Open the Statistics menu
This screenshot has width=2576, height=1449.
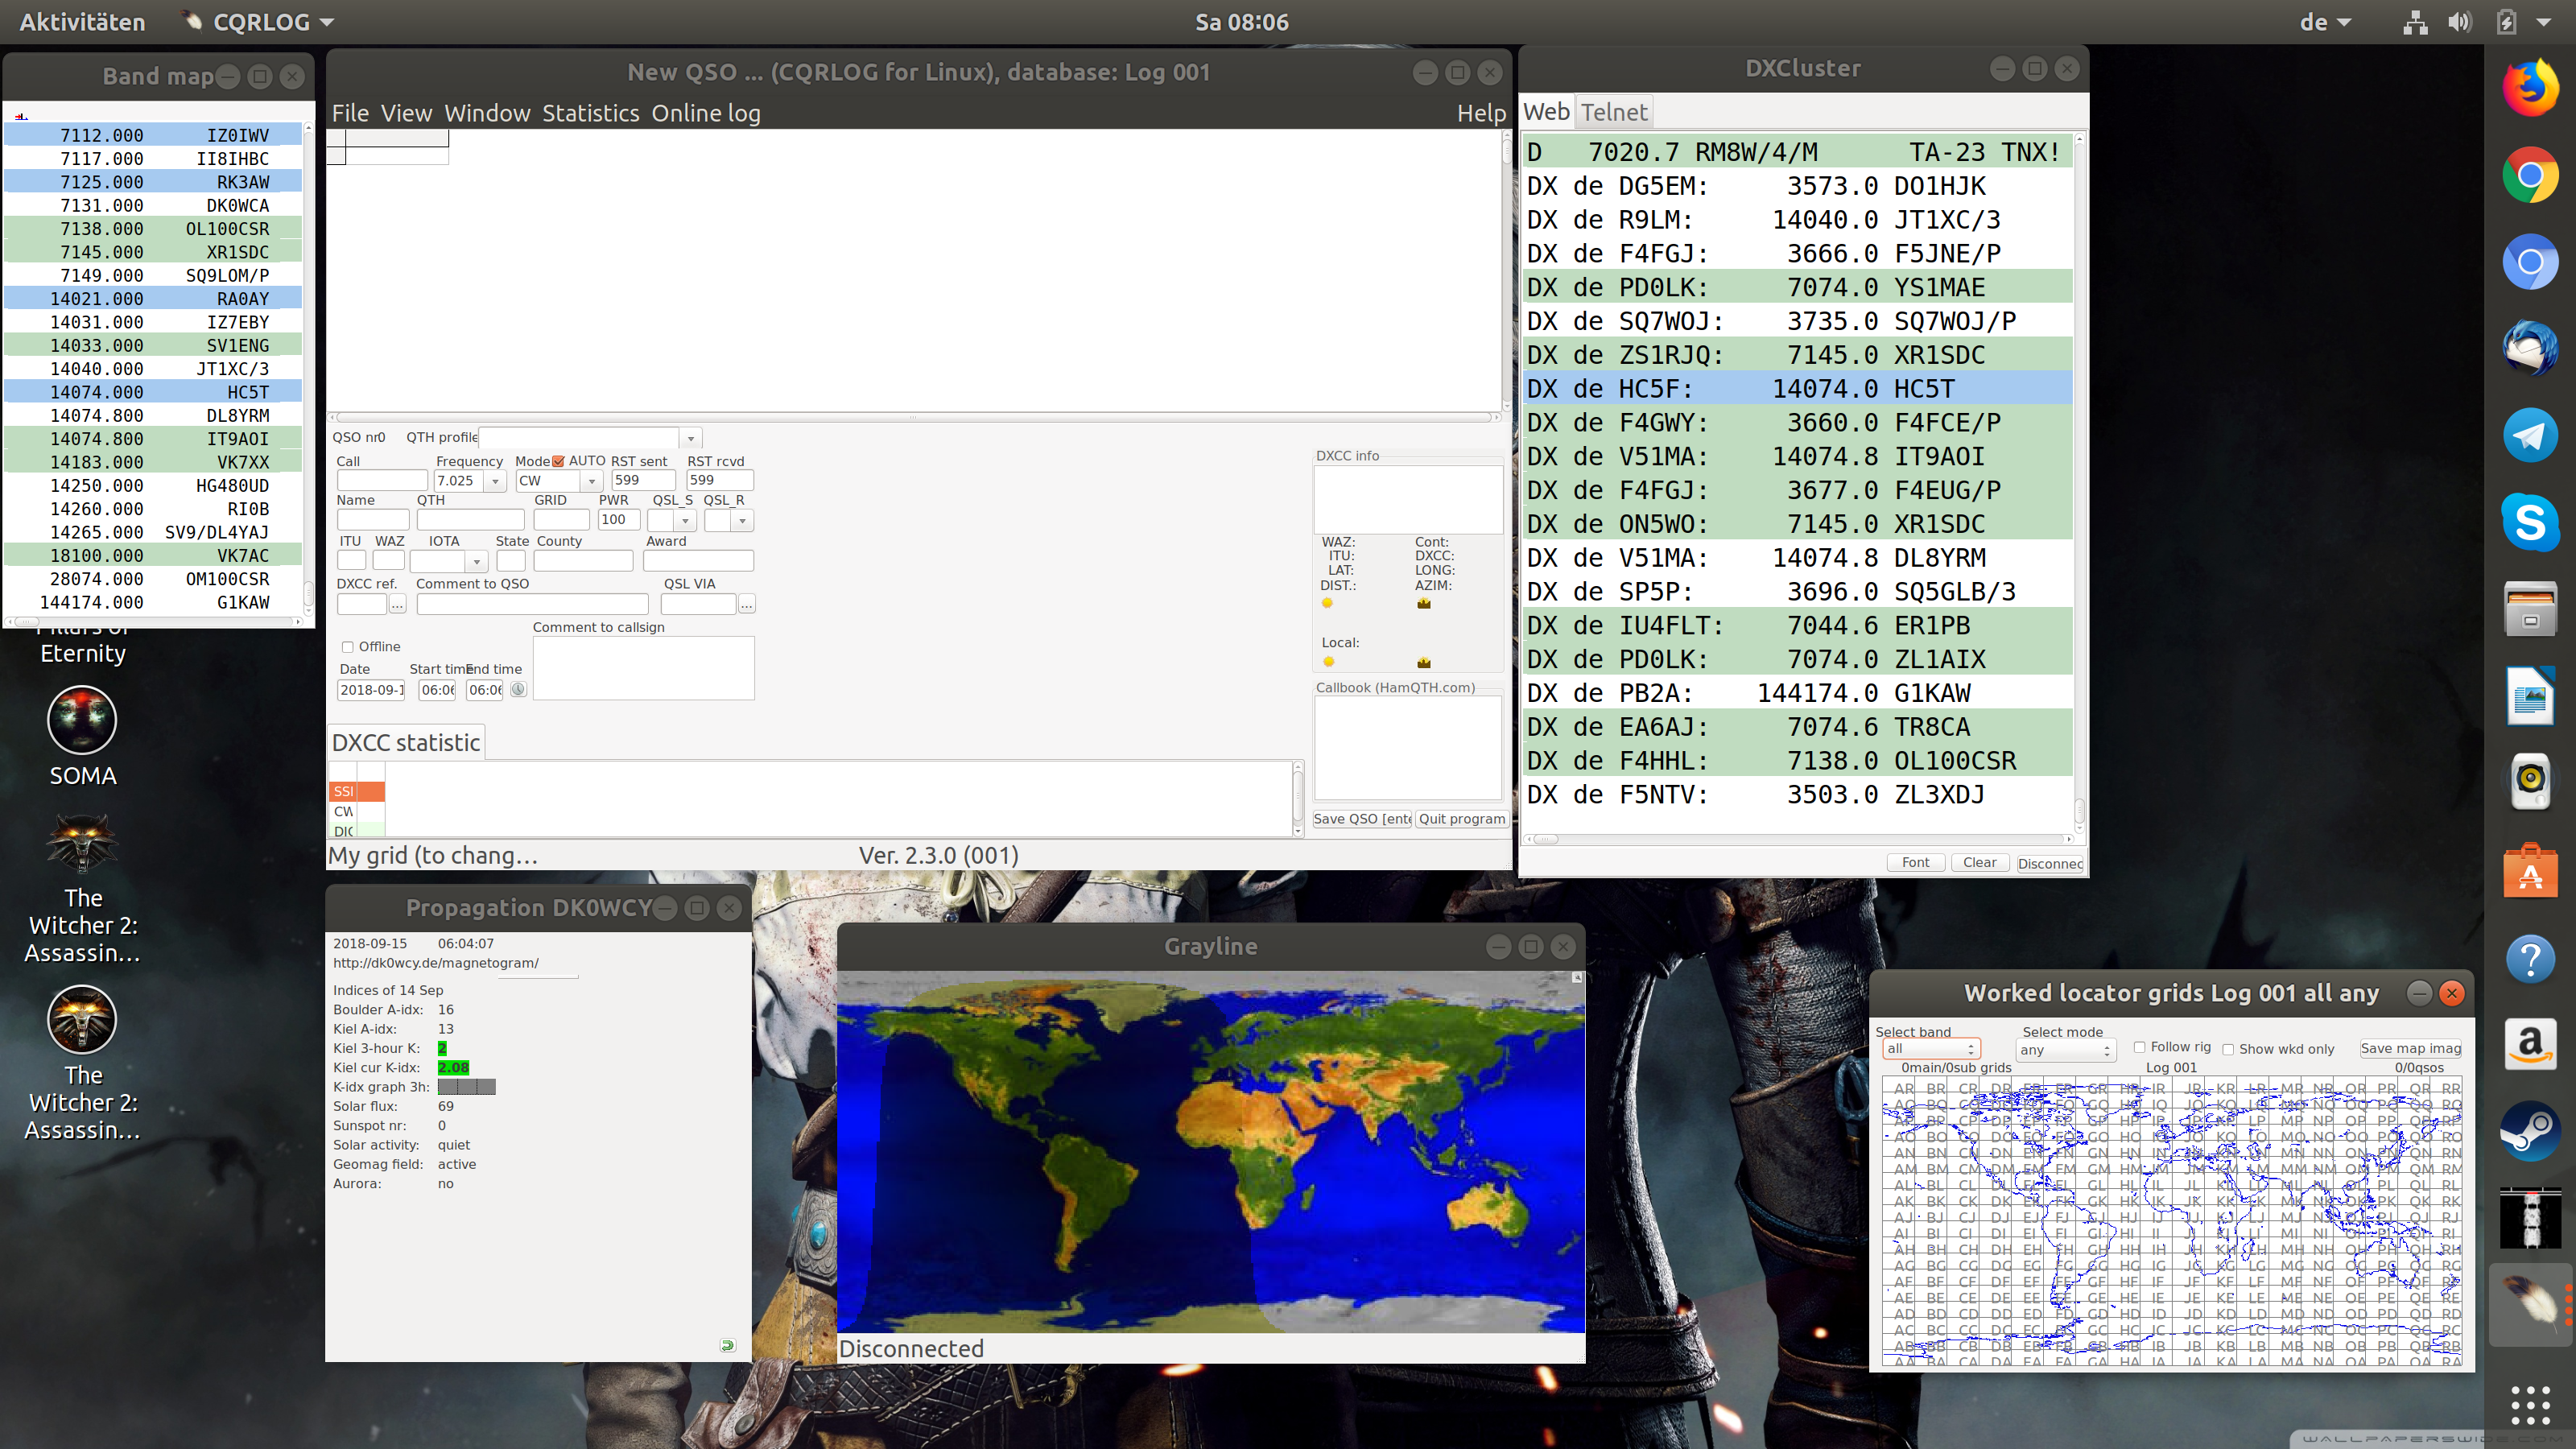(590, 113)
